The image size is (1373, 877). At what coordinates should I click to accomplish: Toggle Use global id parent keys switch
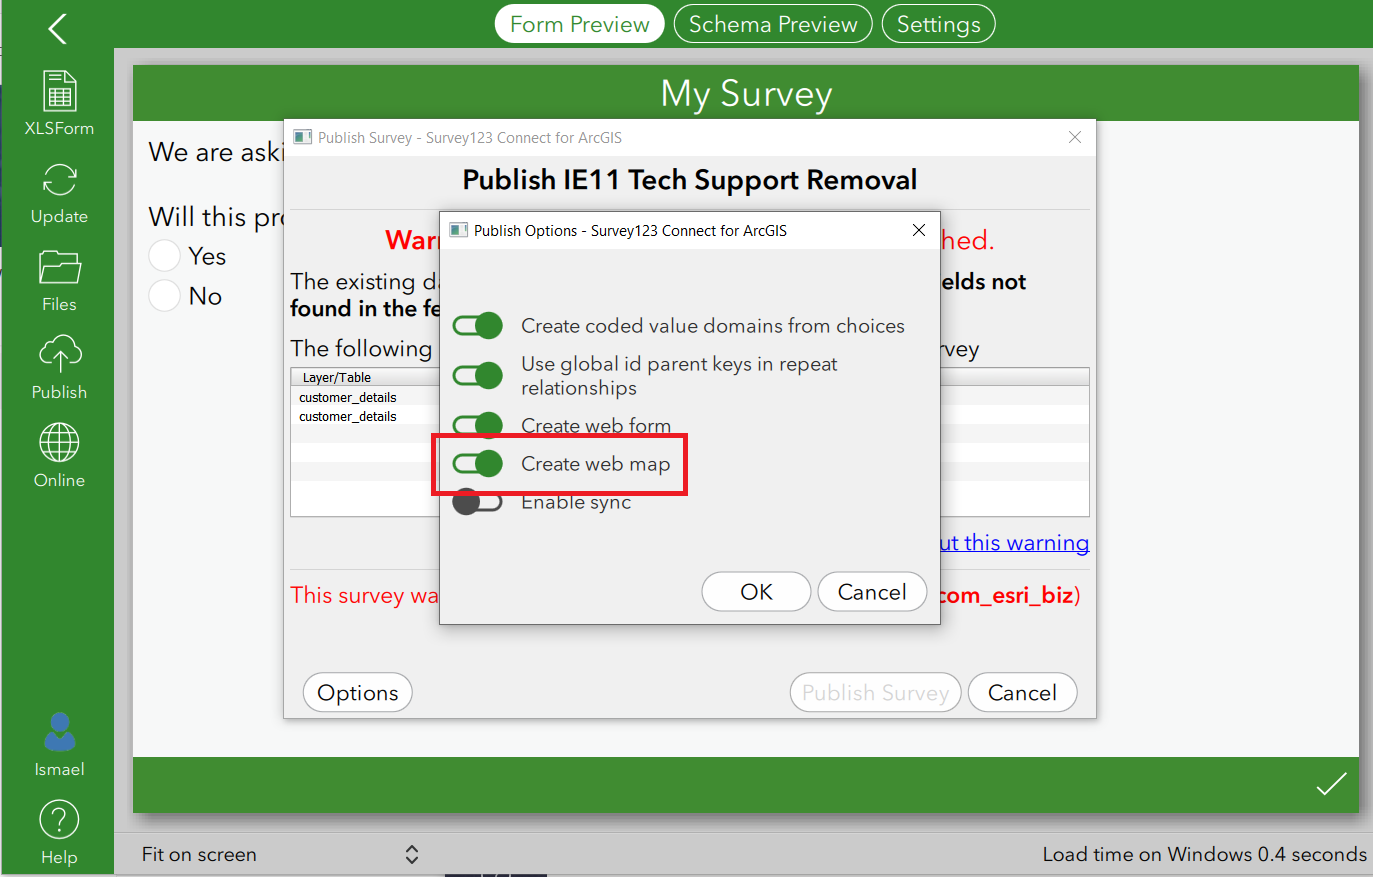(x=477, y=376)
